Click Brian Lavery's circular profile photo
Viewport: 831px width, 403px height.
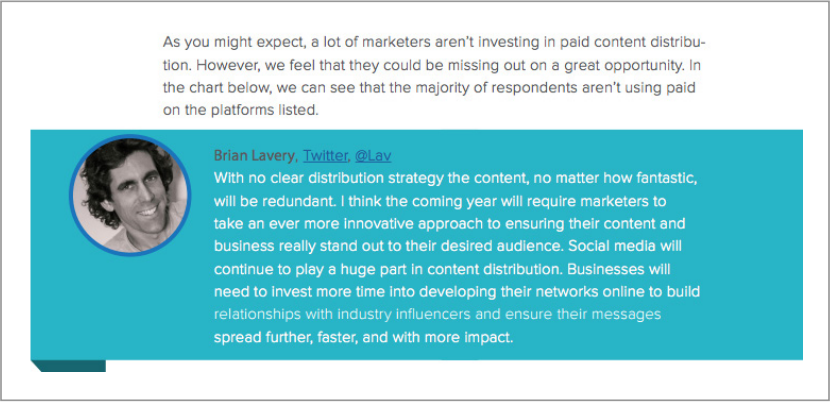(x=130, y=195)
